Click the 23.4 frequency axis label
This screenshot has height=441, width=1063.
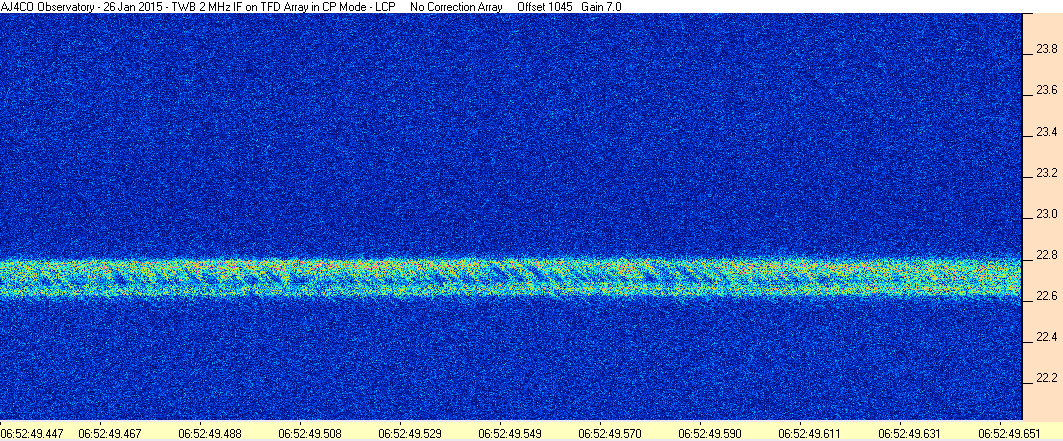coord(1047,131)
